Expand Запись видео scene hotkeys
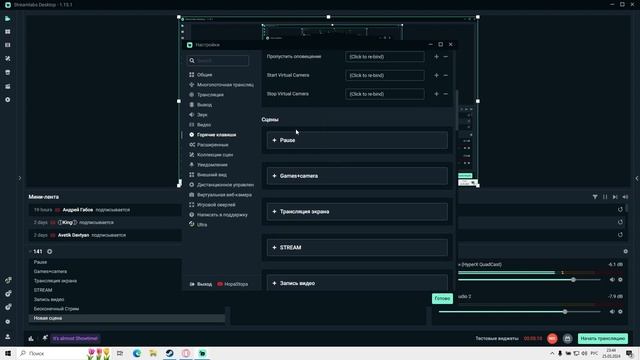This screenshot has width=640, height=360. tap(357, 283)
